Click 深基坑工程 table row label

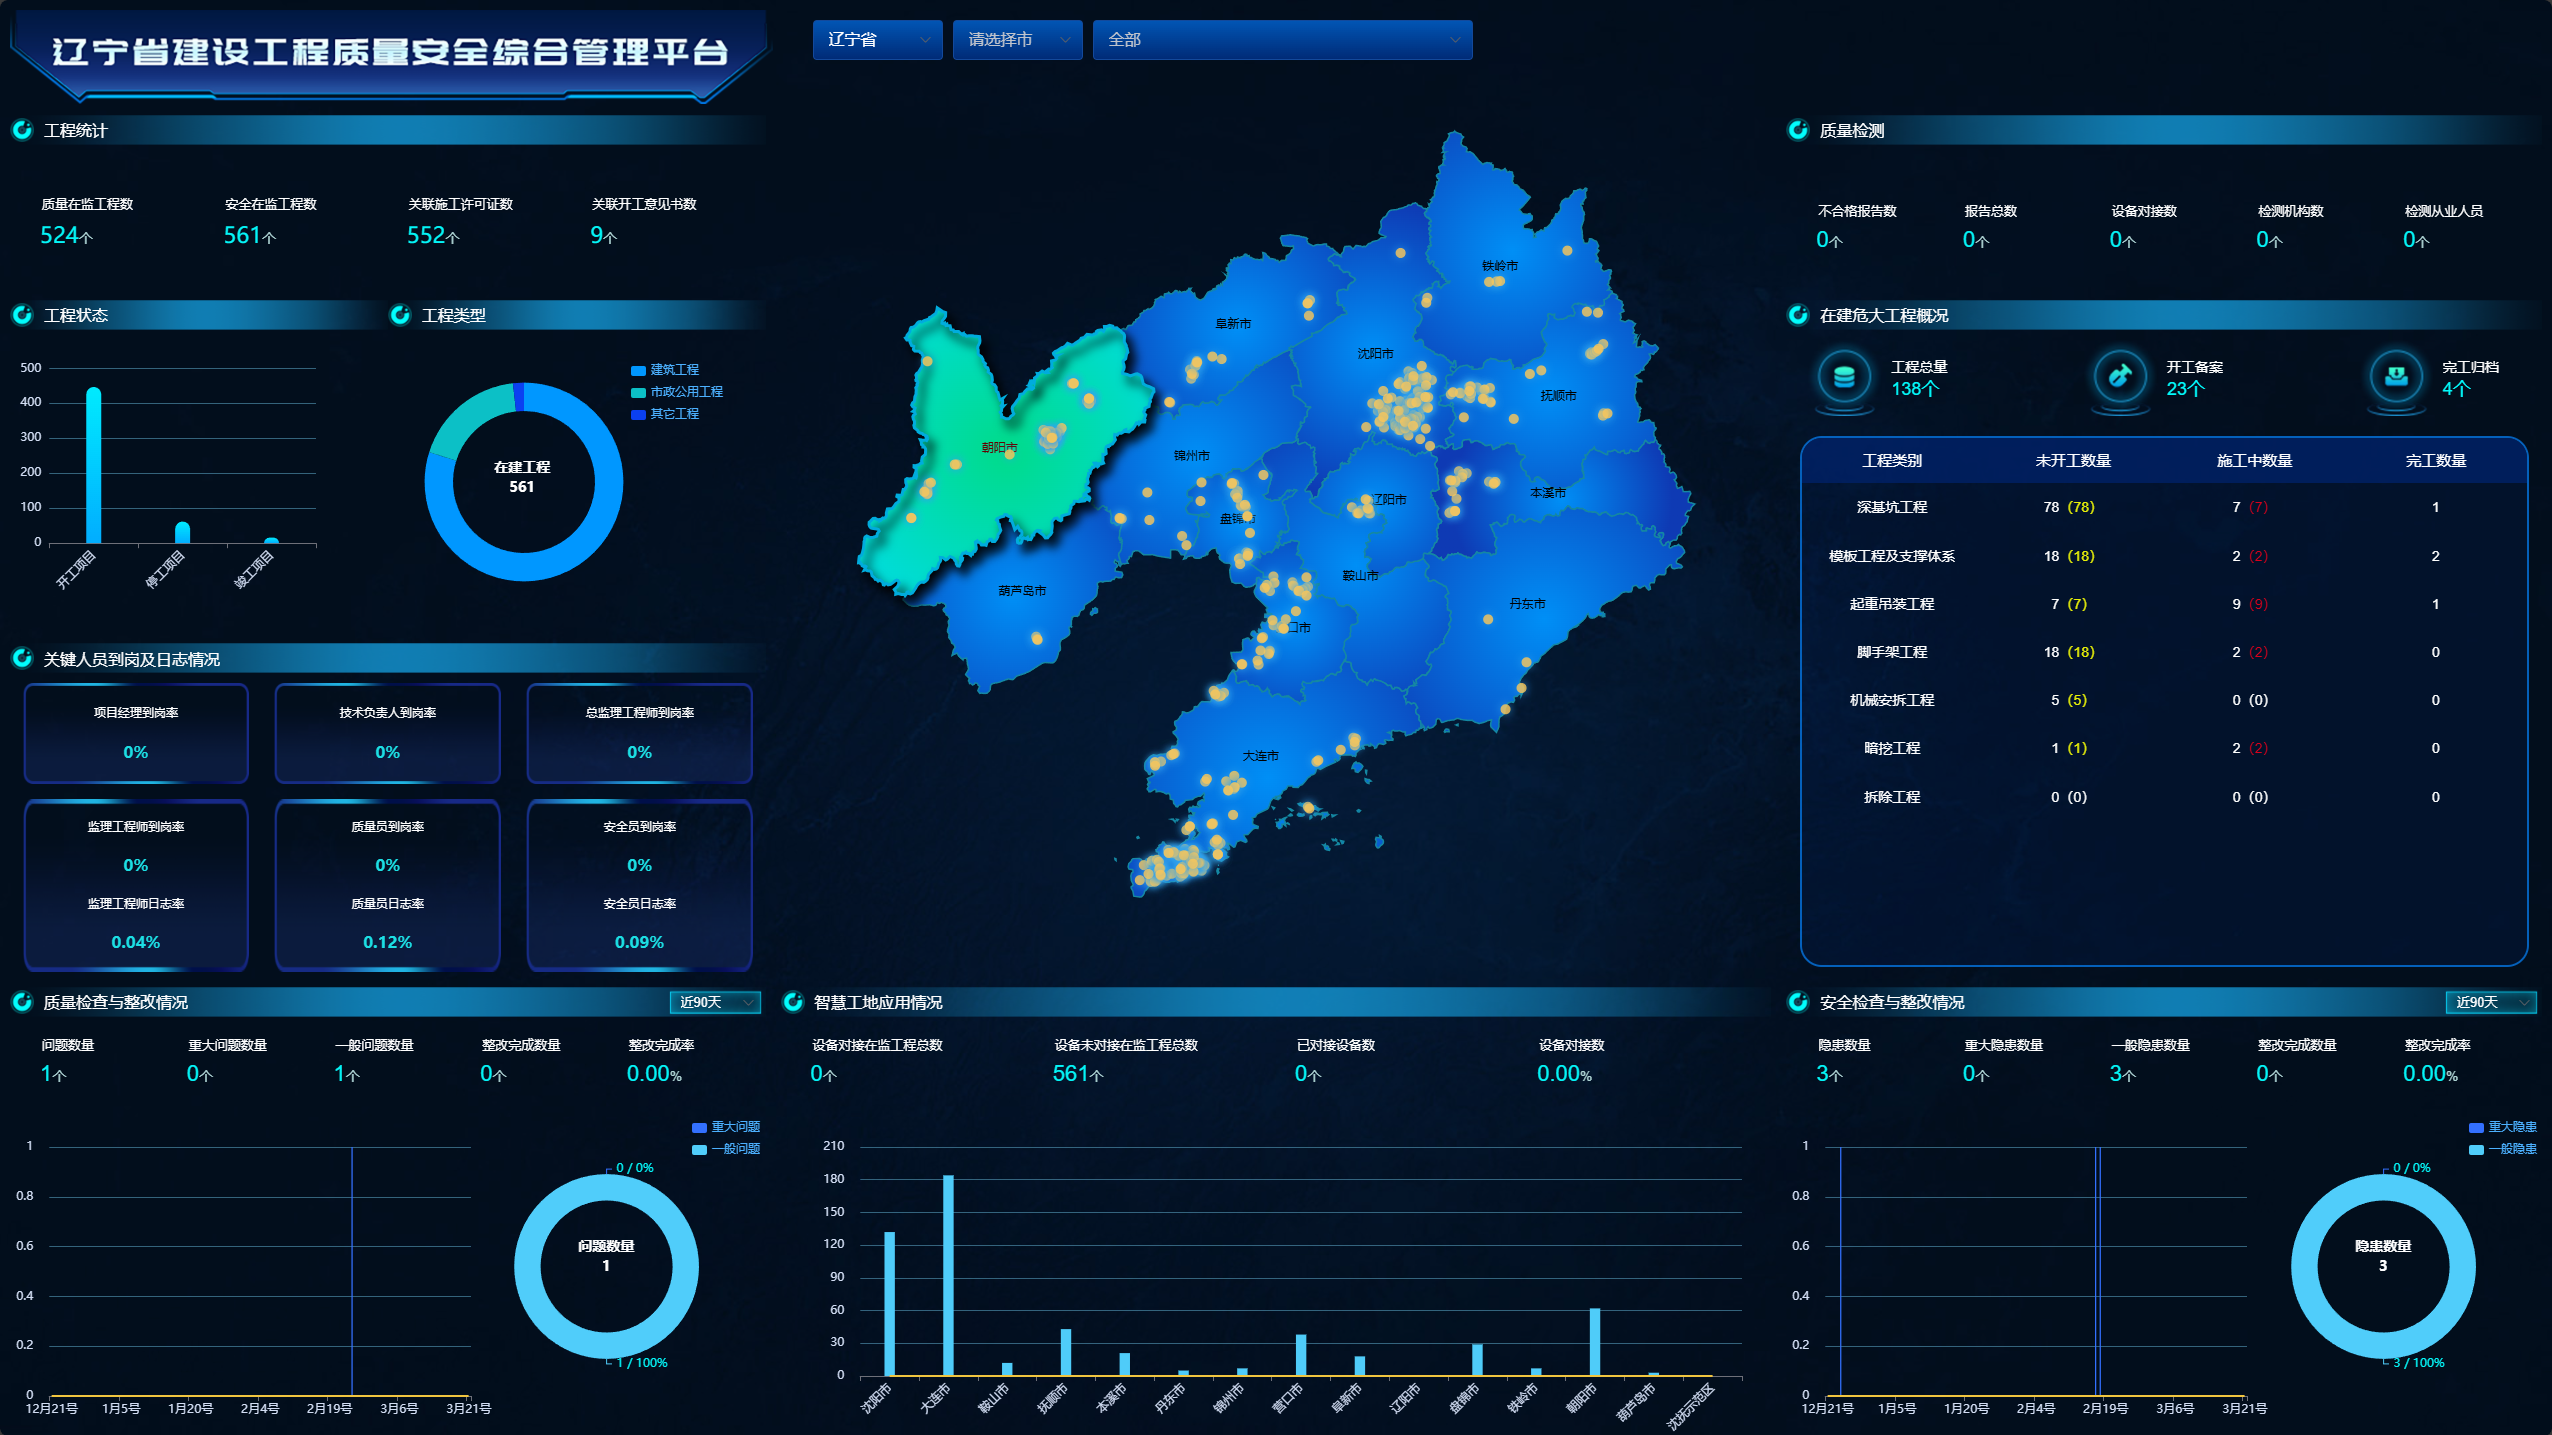(1892, 507)
